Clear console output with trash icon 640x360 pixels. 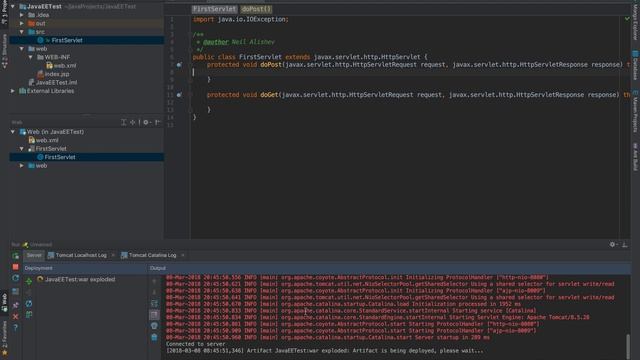[154, 337]
